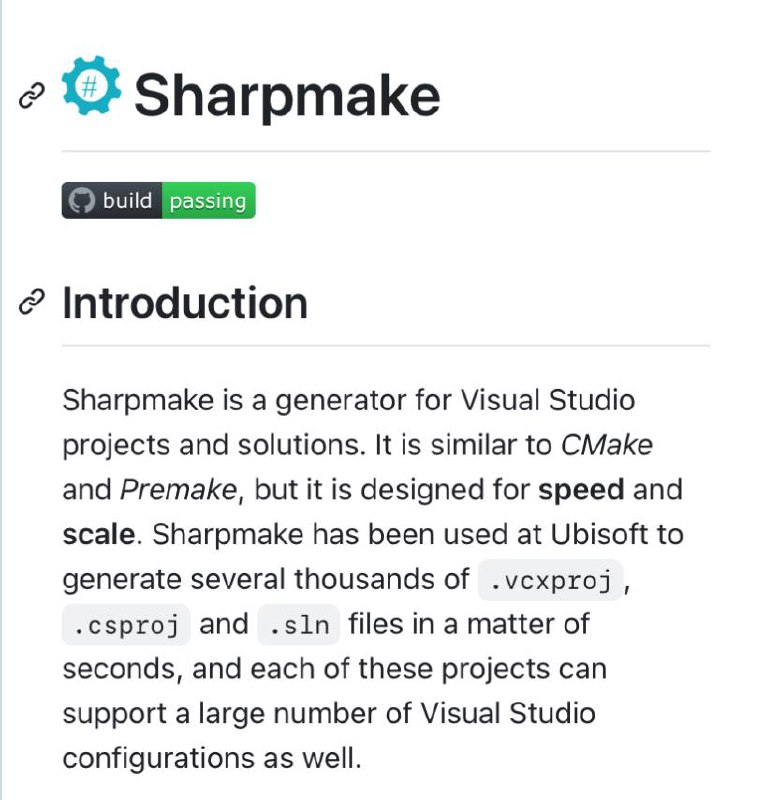Select the Sharpmake title heading text
The width and height of the screenshot is (764, 800).
coord(287,95)
